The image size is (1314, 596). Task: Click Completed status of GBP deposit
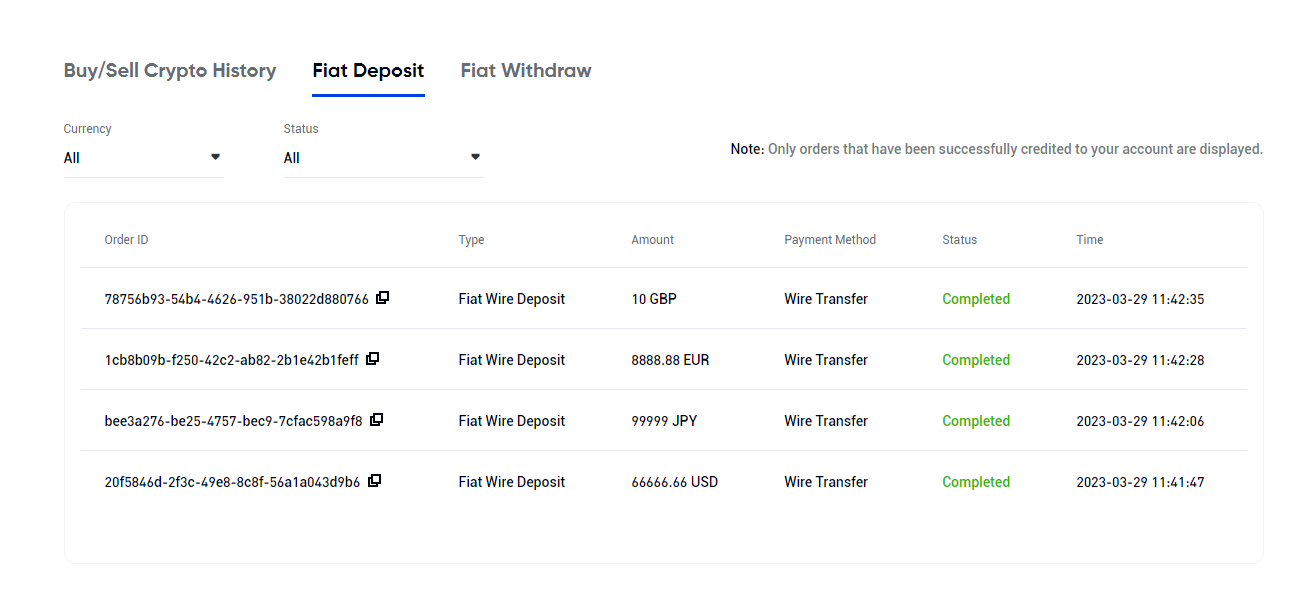pyautogui.click(x=976, y=299)
